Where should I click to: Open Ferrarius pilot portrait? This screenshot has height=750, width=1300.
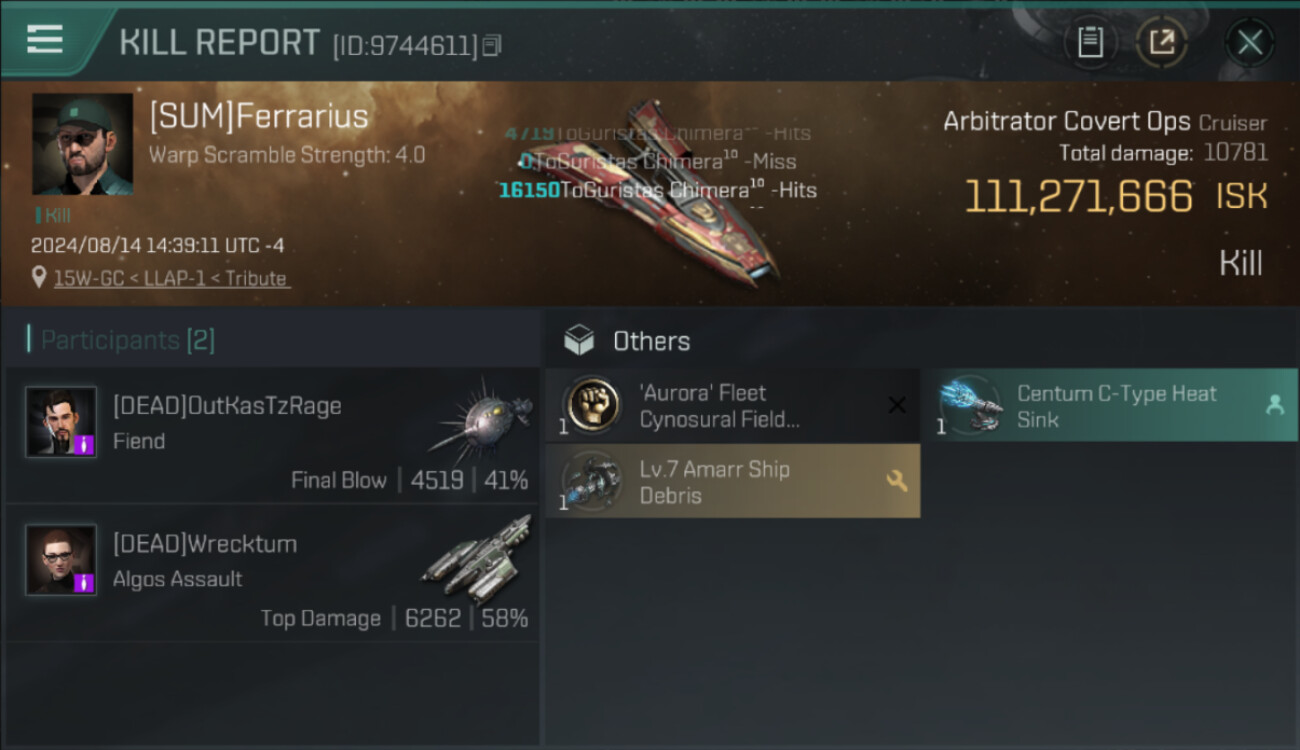(82, 144)
